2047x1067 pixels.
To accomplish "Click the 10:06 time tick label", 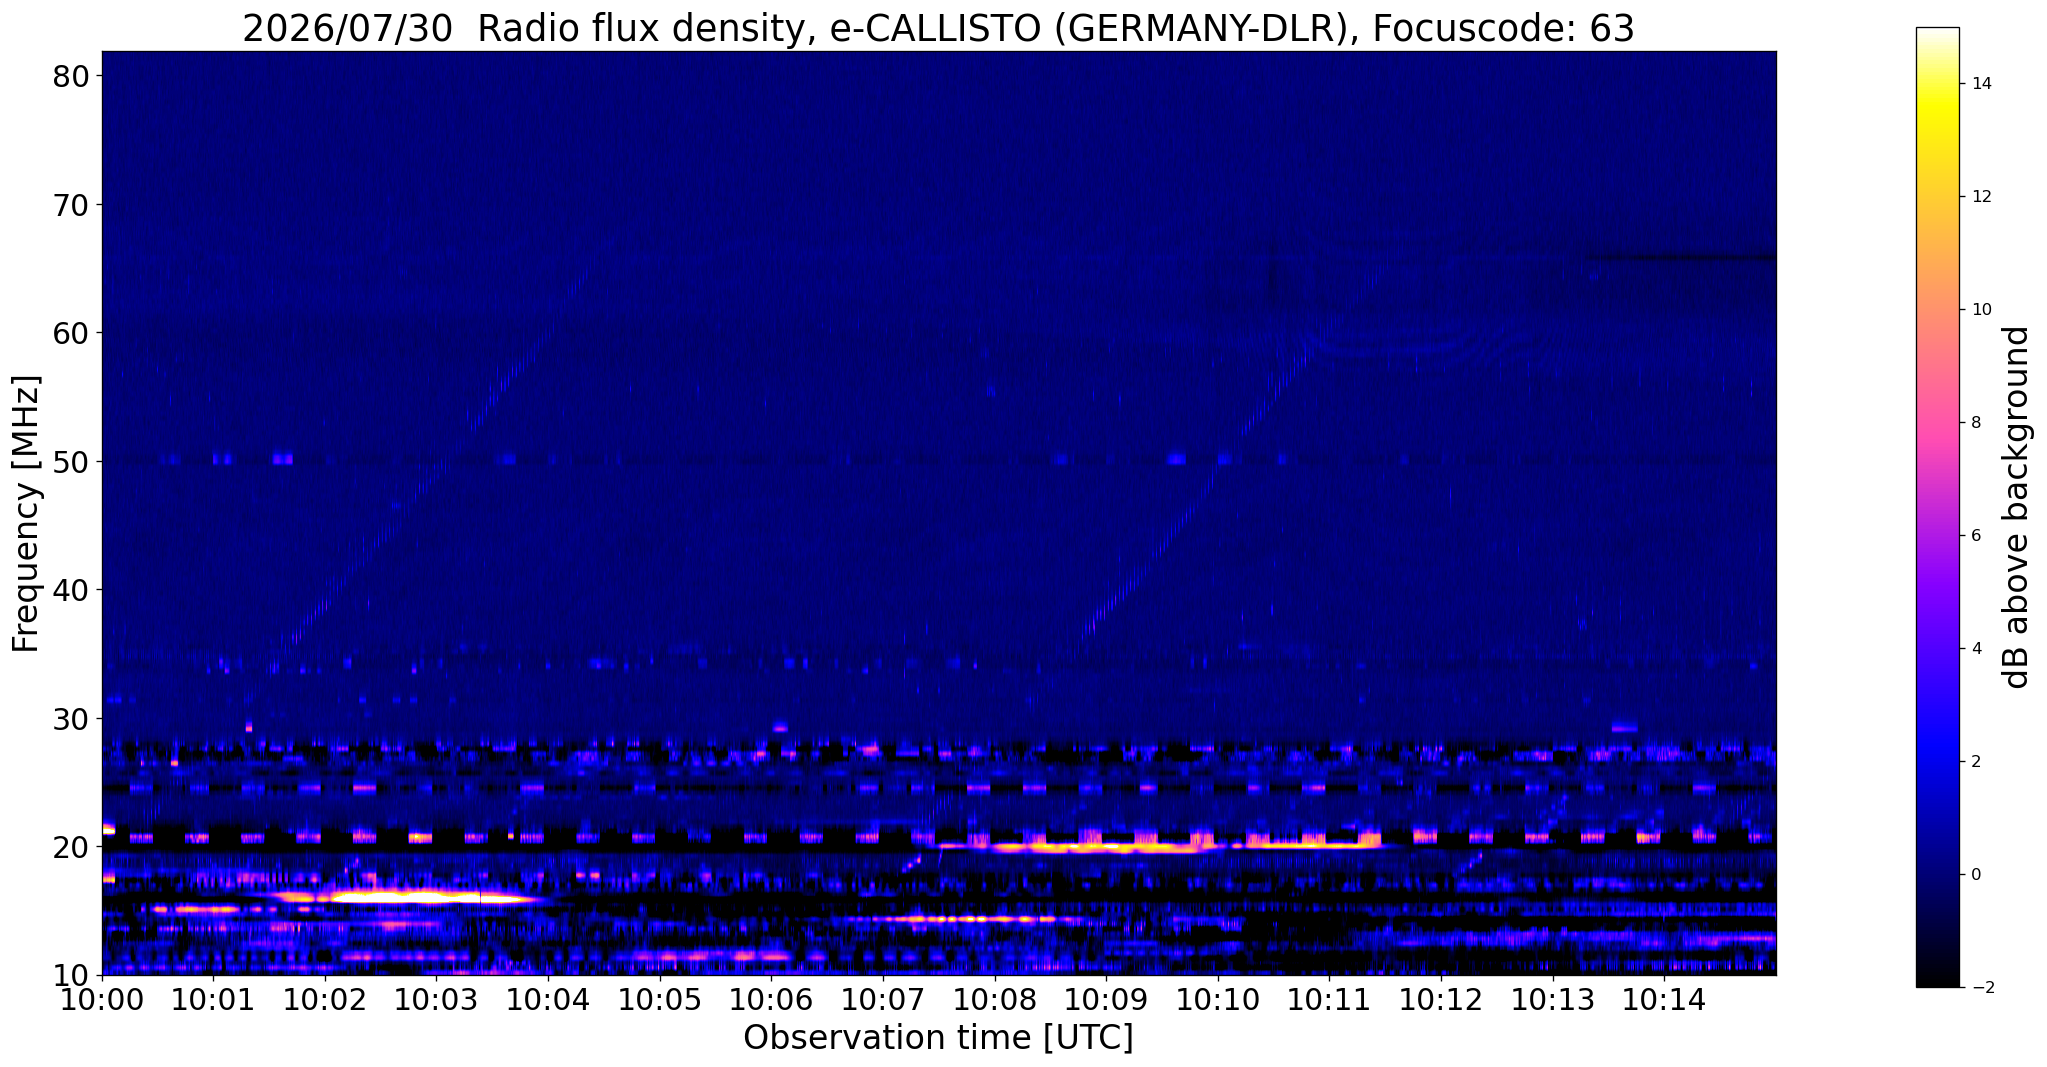I will [771, 998].
